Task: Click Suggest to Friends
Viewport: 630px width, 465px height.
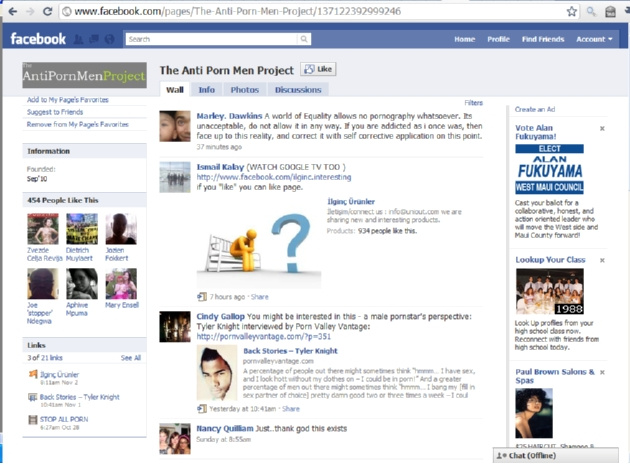Action: 55,112
